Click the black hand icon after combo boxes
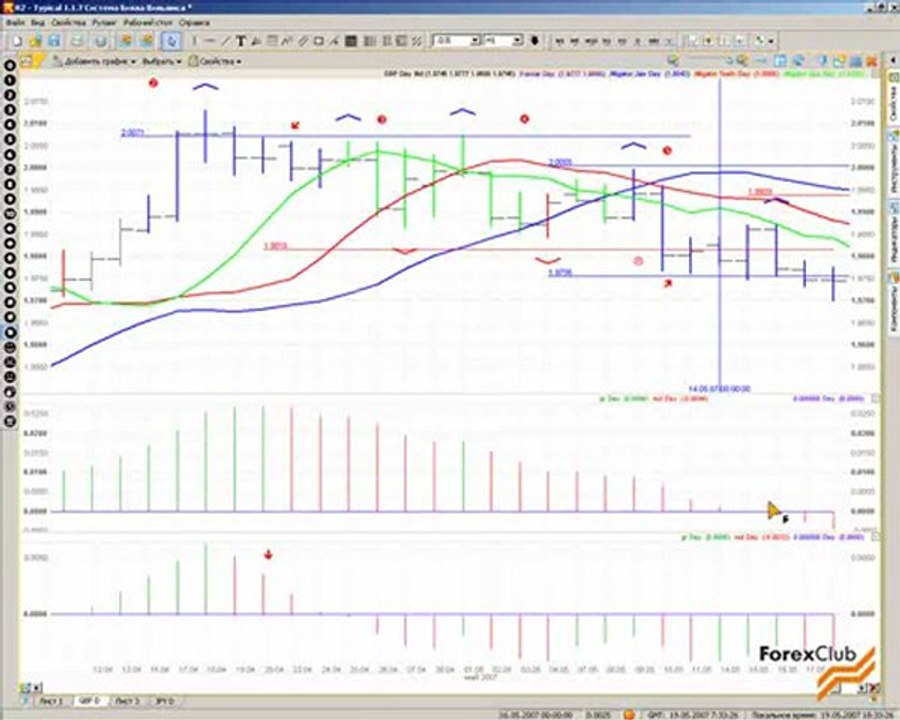The height and width of the screenshot is (720, 900). point(535,41)
